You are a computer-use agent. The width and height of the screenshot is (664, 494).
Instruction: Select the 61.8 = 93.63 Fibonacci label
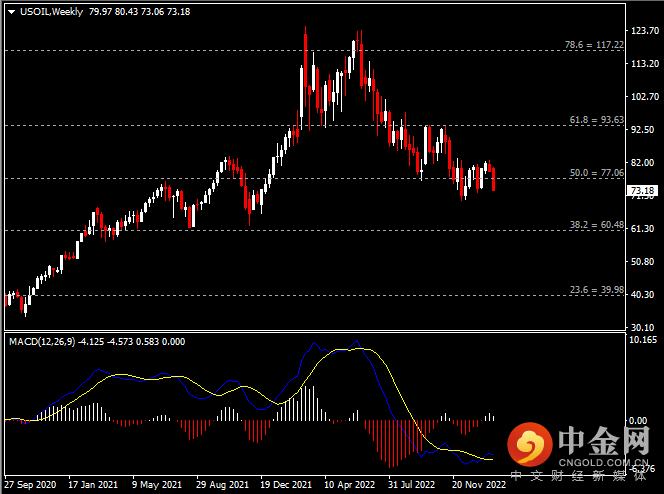click(597, 120)
